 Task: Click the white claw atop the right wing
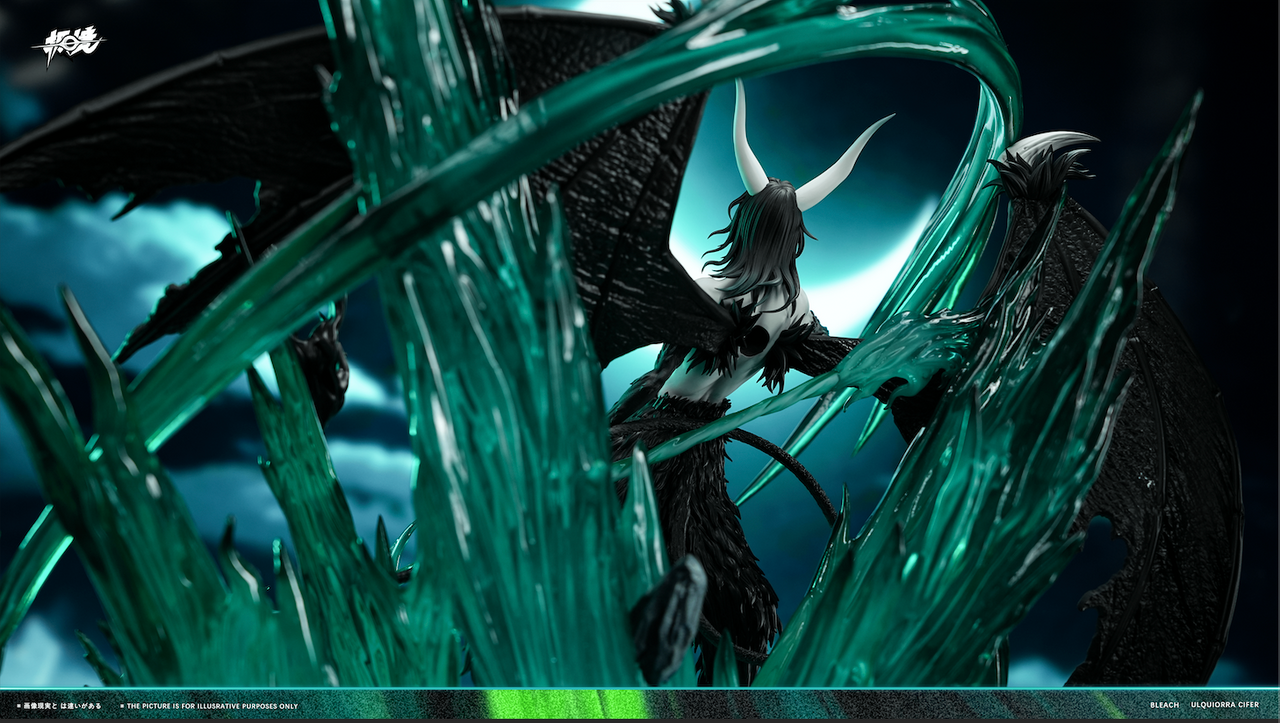1052,146
